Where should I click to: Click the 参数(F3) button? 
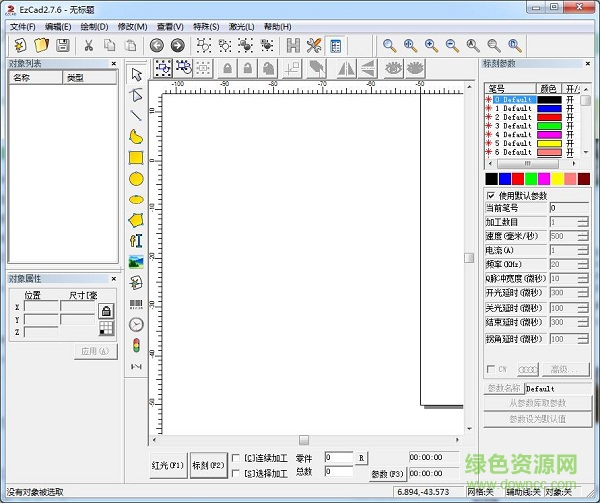coord(386,474)
